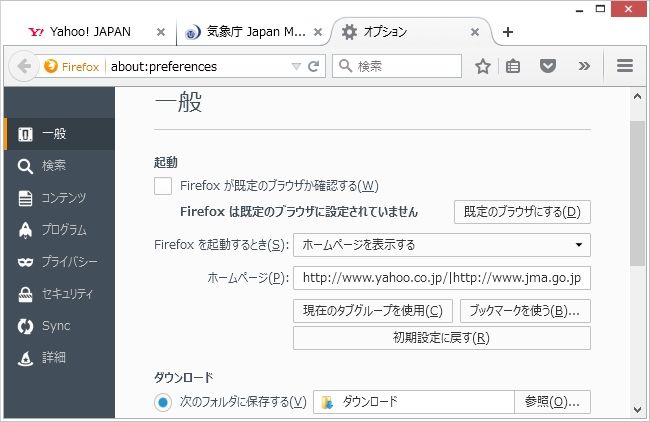
Task: Open the コンテンツ preferences pane label
Action: pos(64,198)
